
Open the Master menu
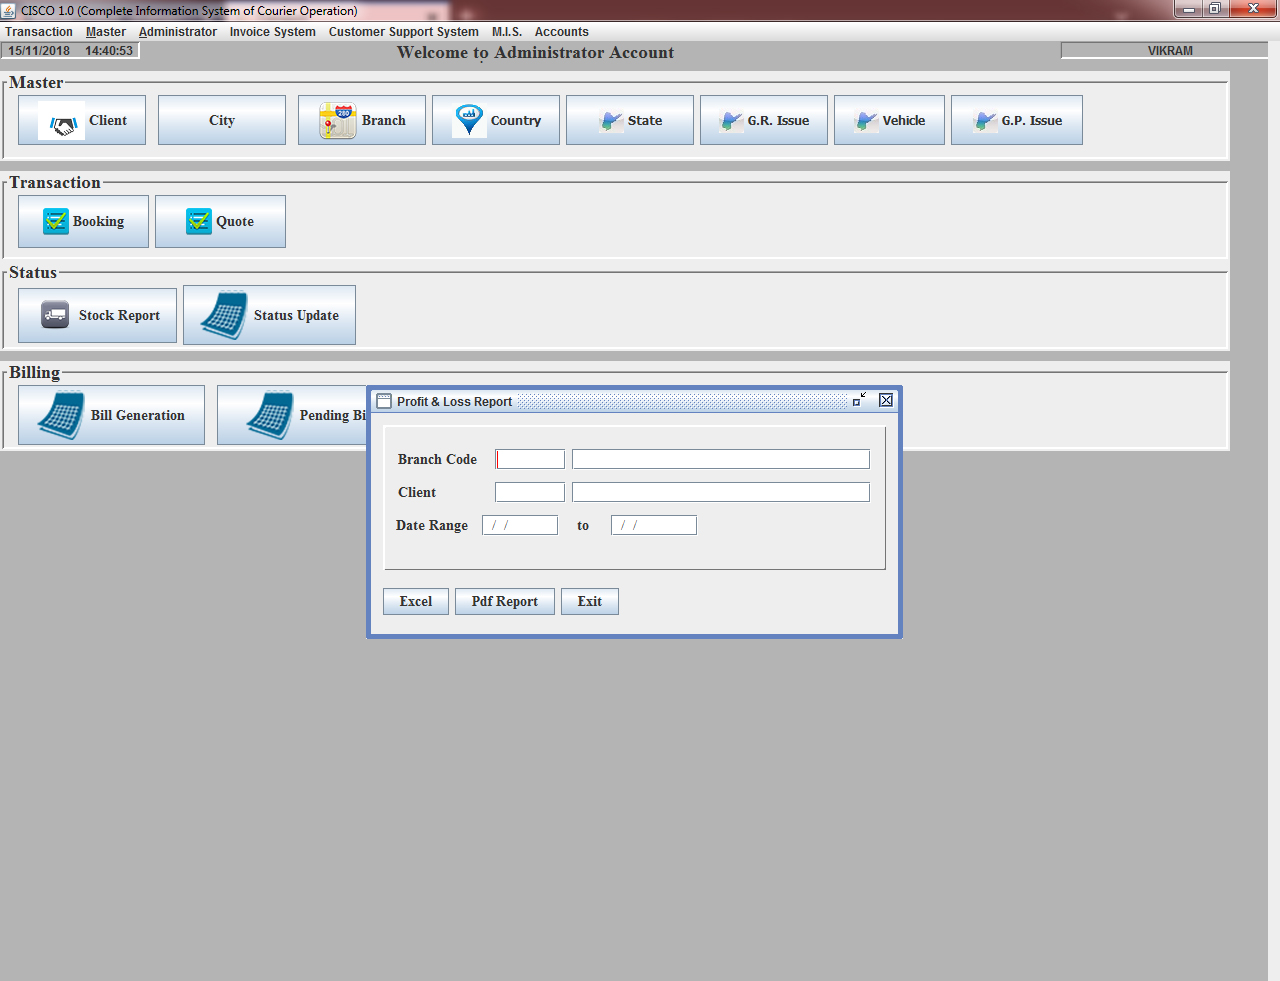tap(106, 32)
